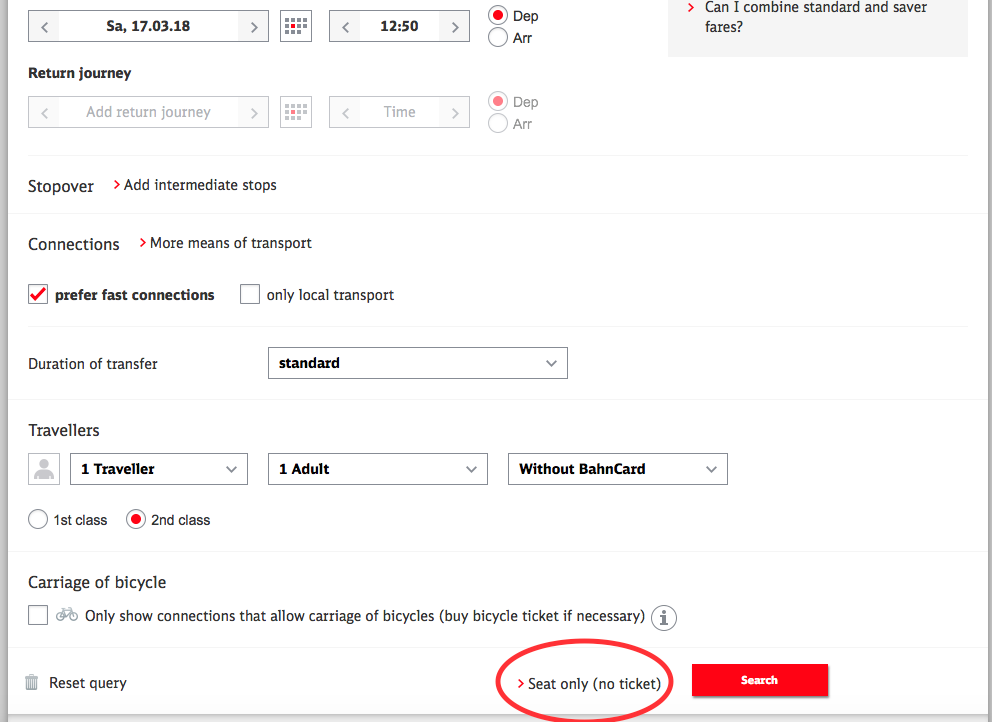Uncheck prefer fast connections
The width and height of the screenshot is (992, 722).
tap(39, 295)
